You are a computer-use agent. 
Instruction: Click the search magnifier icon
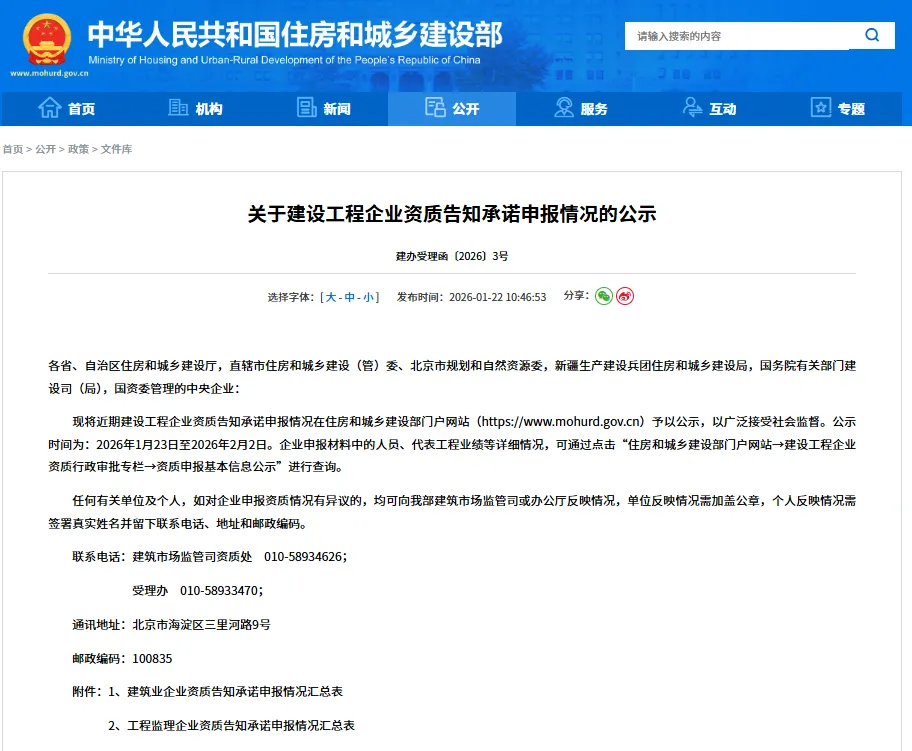872,35
